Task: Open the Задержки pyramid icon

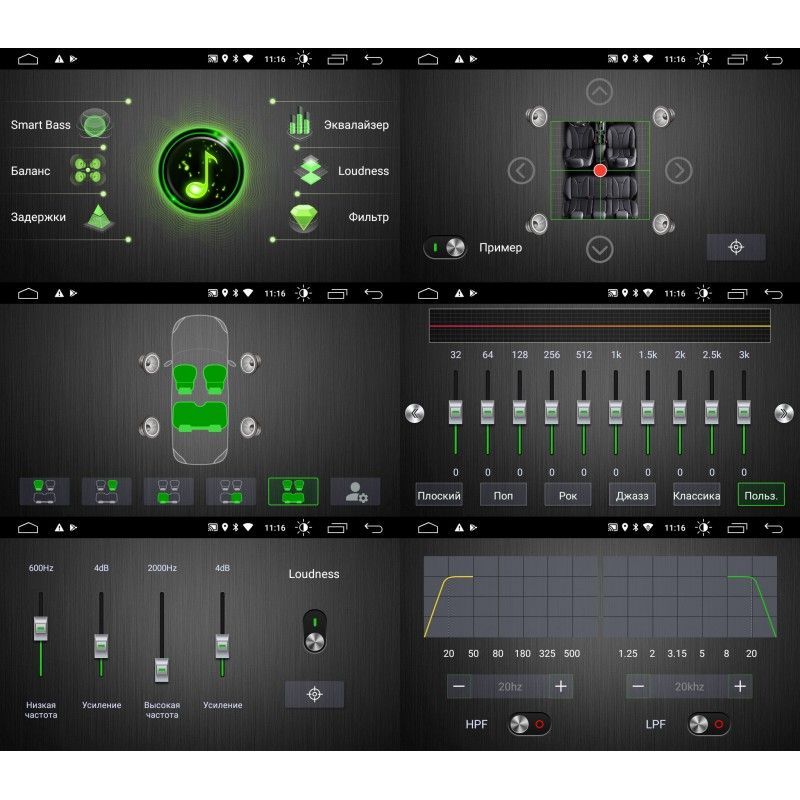Action: pyautogui.click(x=99, y=216)
